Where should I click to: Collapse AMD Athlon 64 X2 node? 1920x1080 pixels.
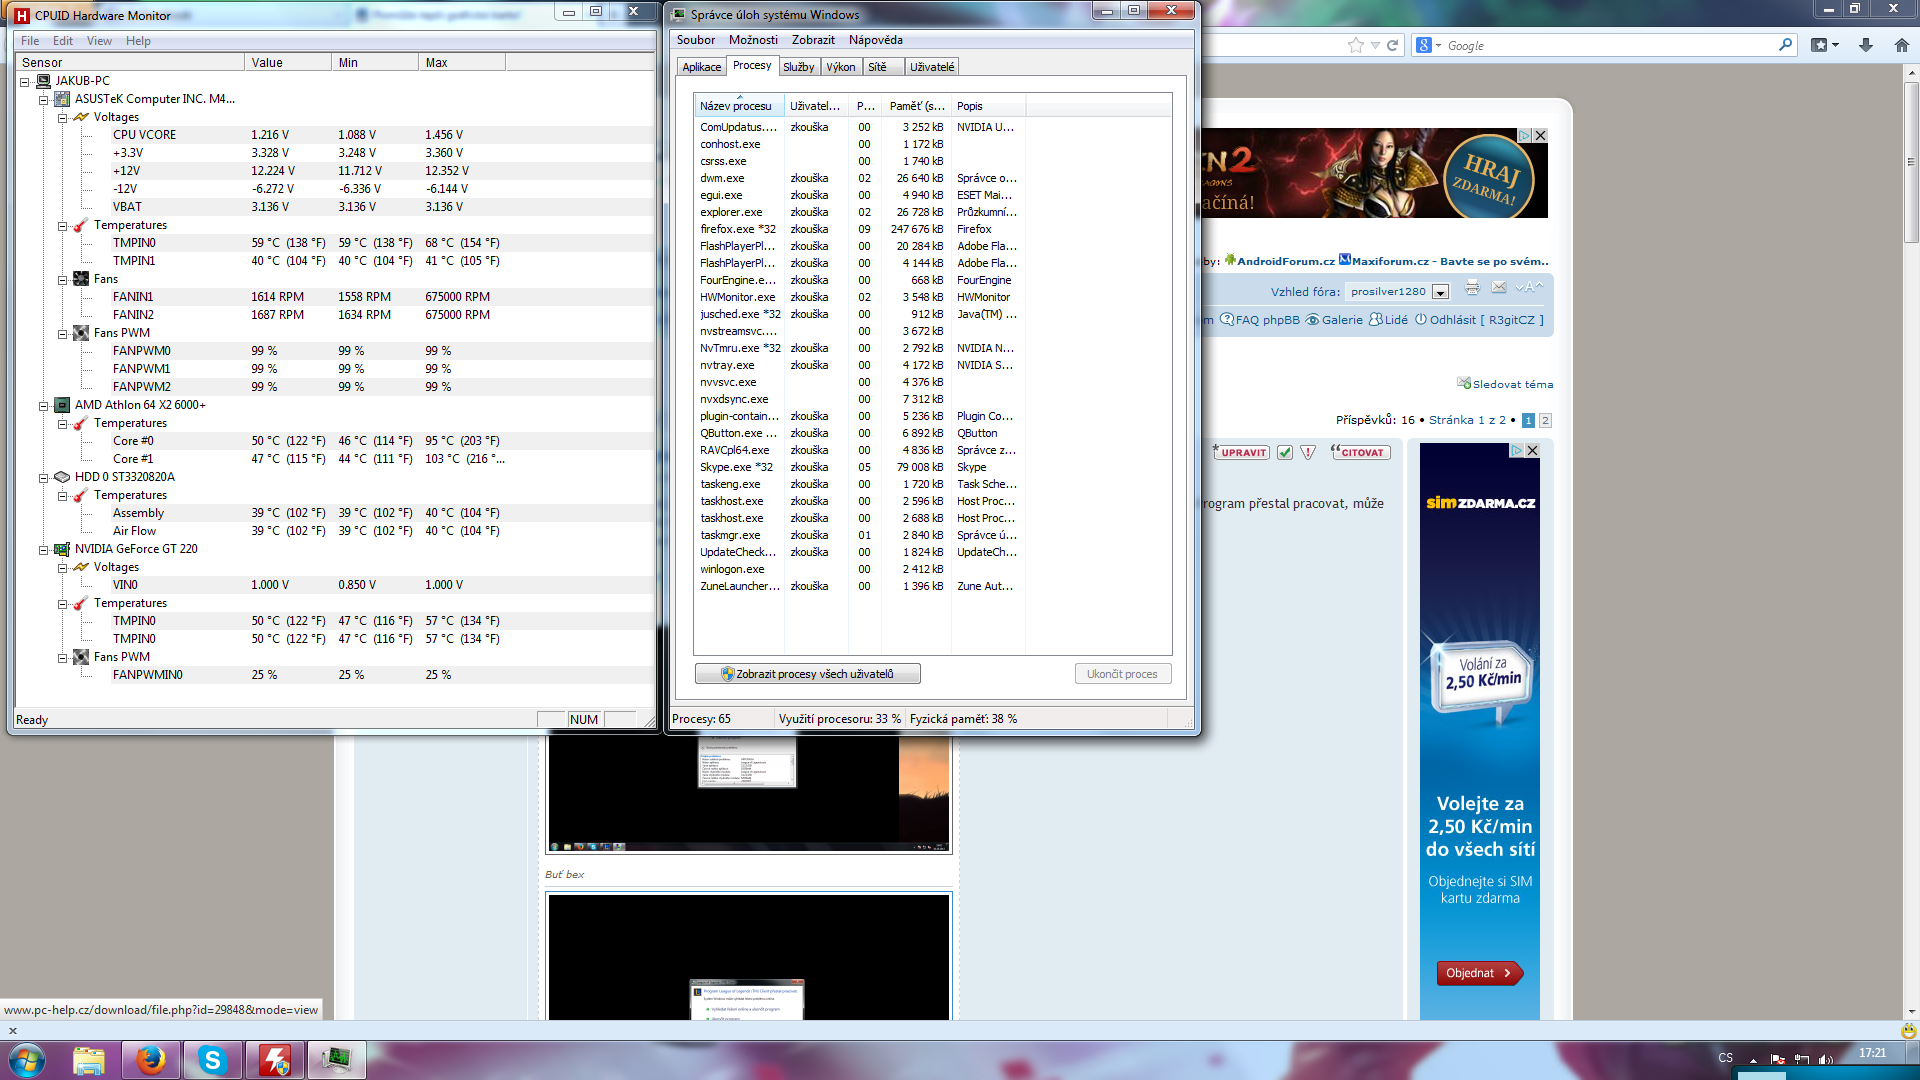coord(43,405)
